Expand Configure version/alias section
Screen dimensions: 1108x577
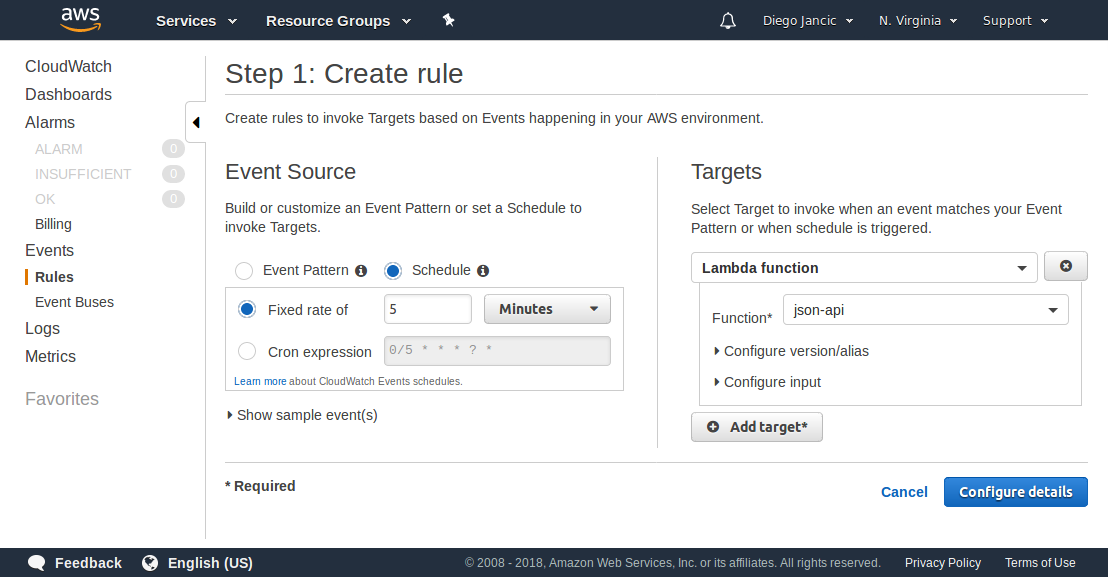coord(795,351)
